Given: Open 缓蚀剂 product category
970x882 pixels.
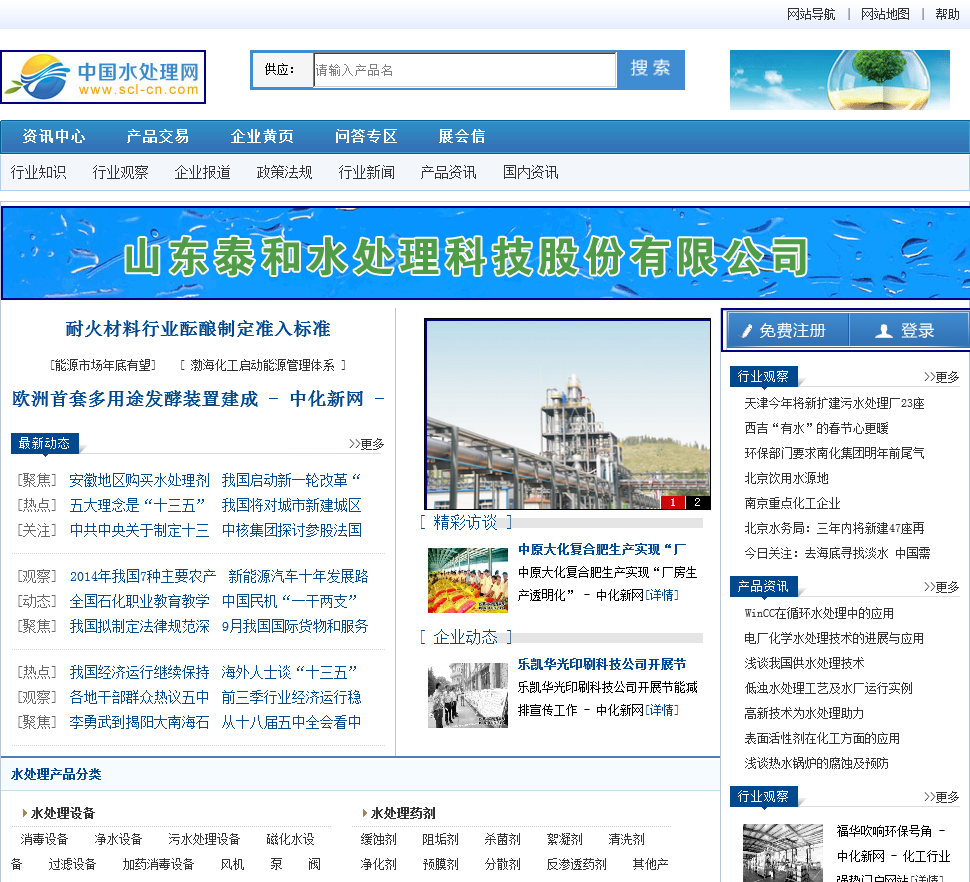Looking at the screenshot, I should click(x=379, y=839).
